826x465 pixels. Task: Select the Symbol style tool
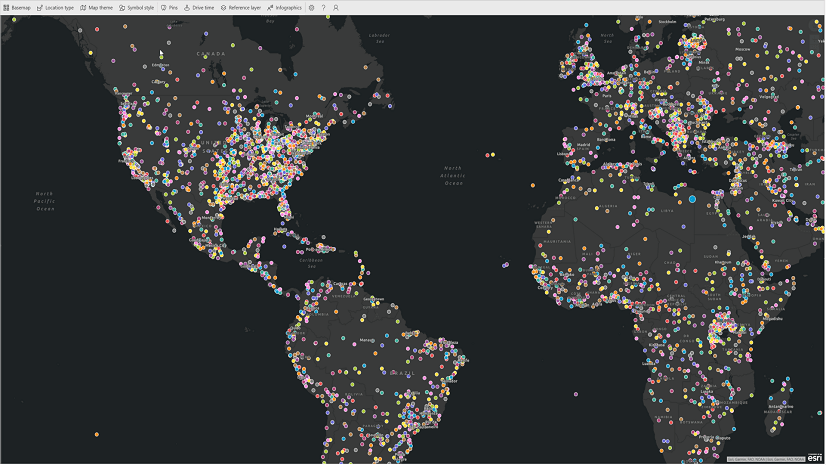136,8
